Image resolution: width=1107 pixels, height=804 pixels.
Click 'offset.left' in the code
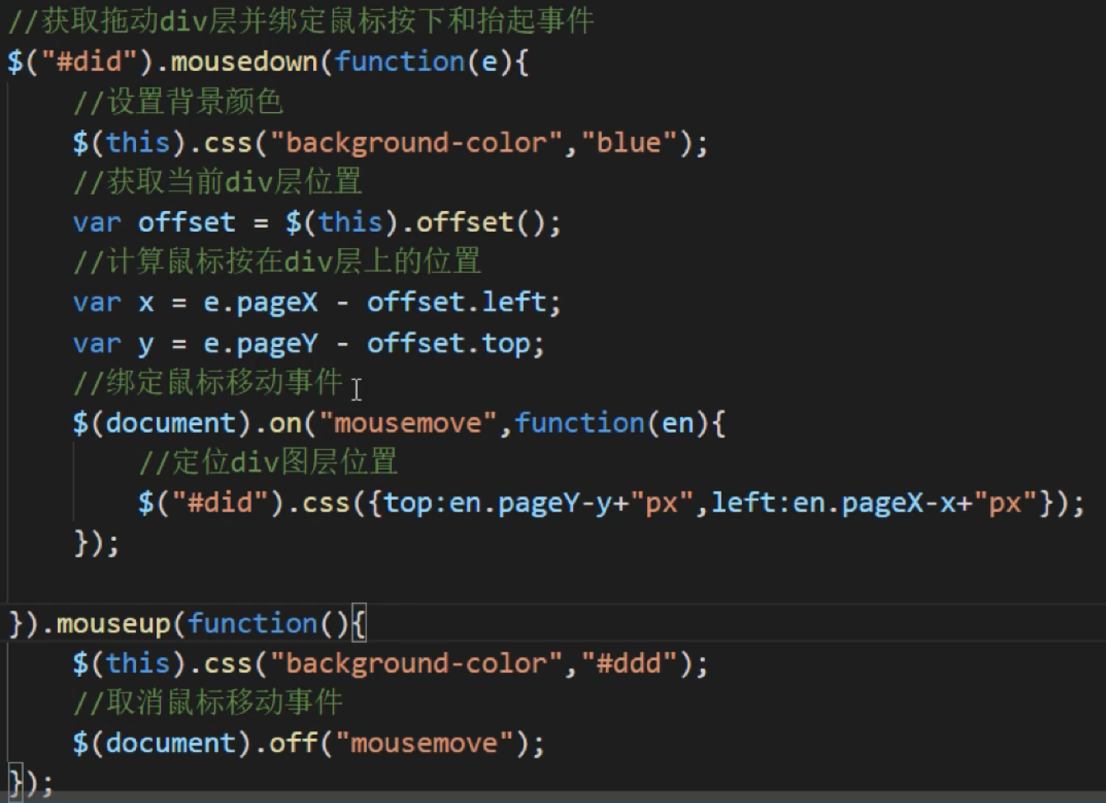coord(456,303)
